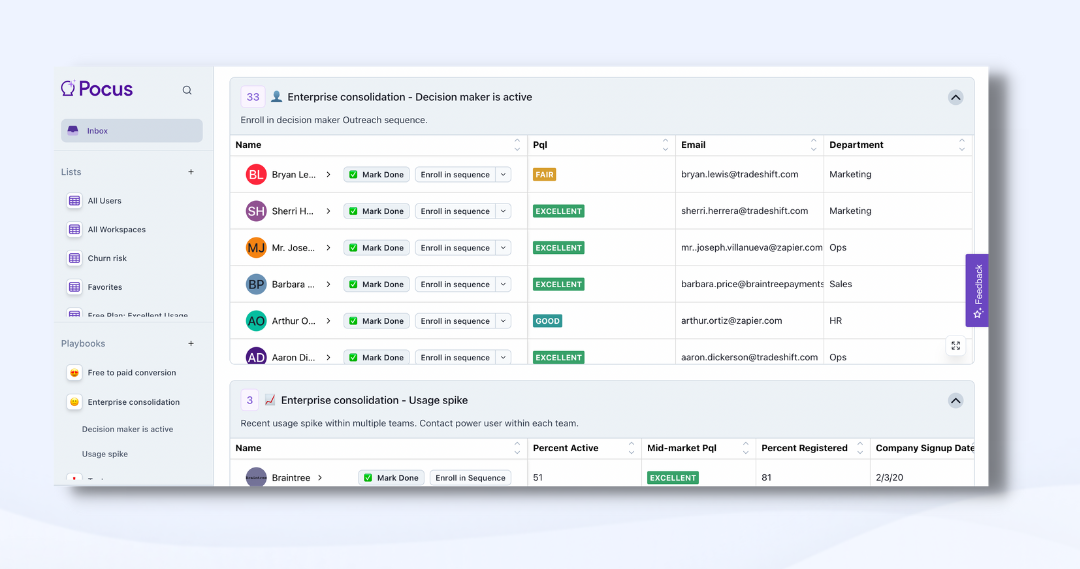The image size is (1080, 569).
Task: Enroll Braintree in Sequence
Action: pyautogui.click(x=470, y=477)
